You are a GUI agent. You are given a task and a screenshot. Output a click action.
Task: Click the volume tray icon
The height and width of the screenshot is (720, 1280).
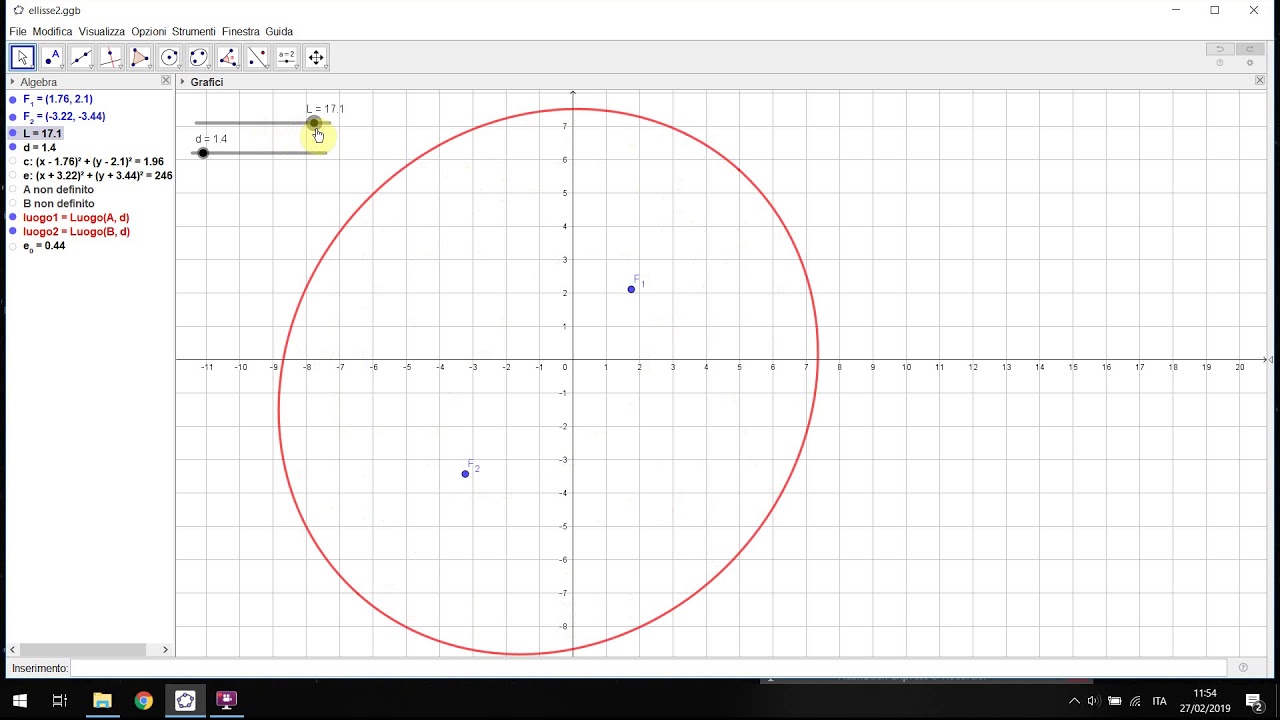(1092, 701)
